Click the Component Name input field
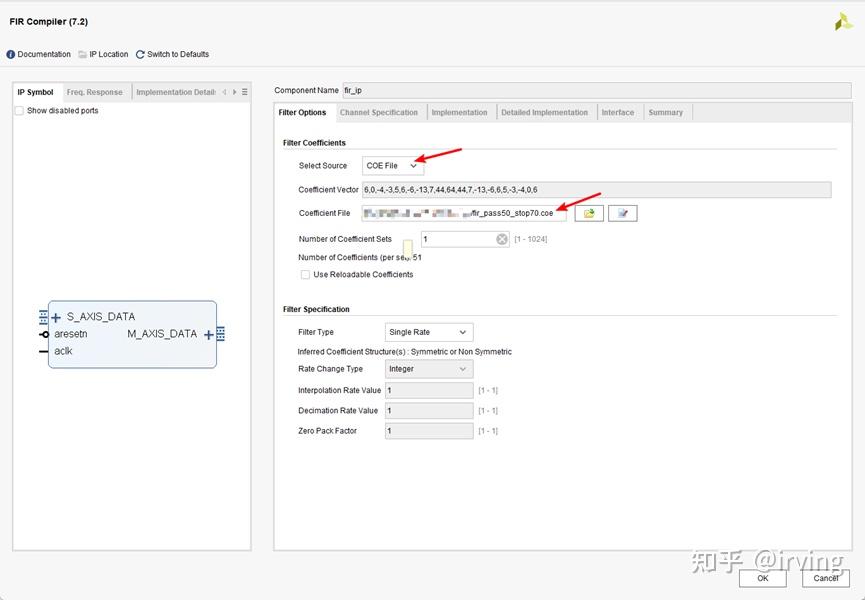Screen dimensions: 865x600 point(597,90)
